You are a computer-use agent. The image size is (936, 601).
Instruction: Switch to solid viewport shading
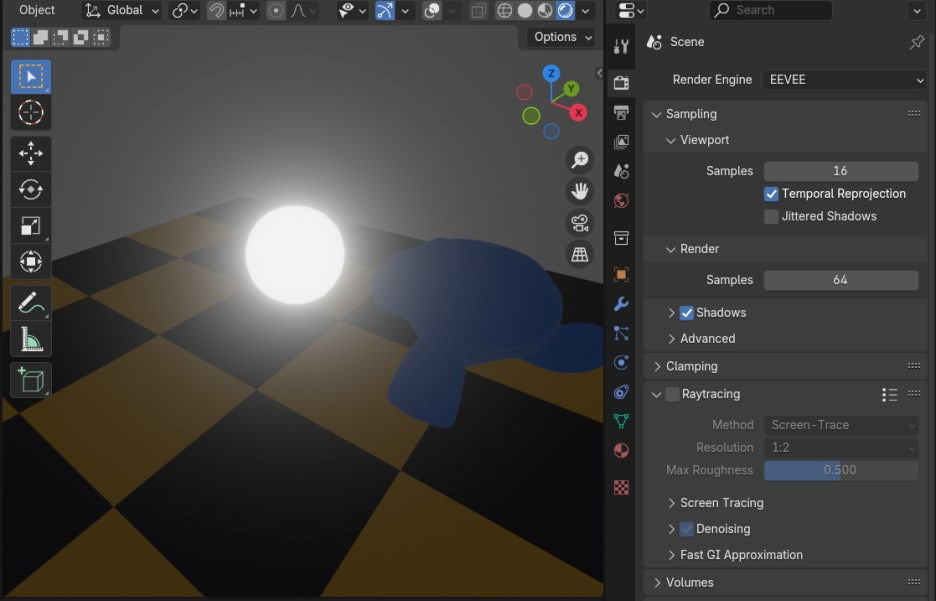pos(525,10)
